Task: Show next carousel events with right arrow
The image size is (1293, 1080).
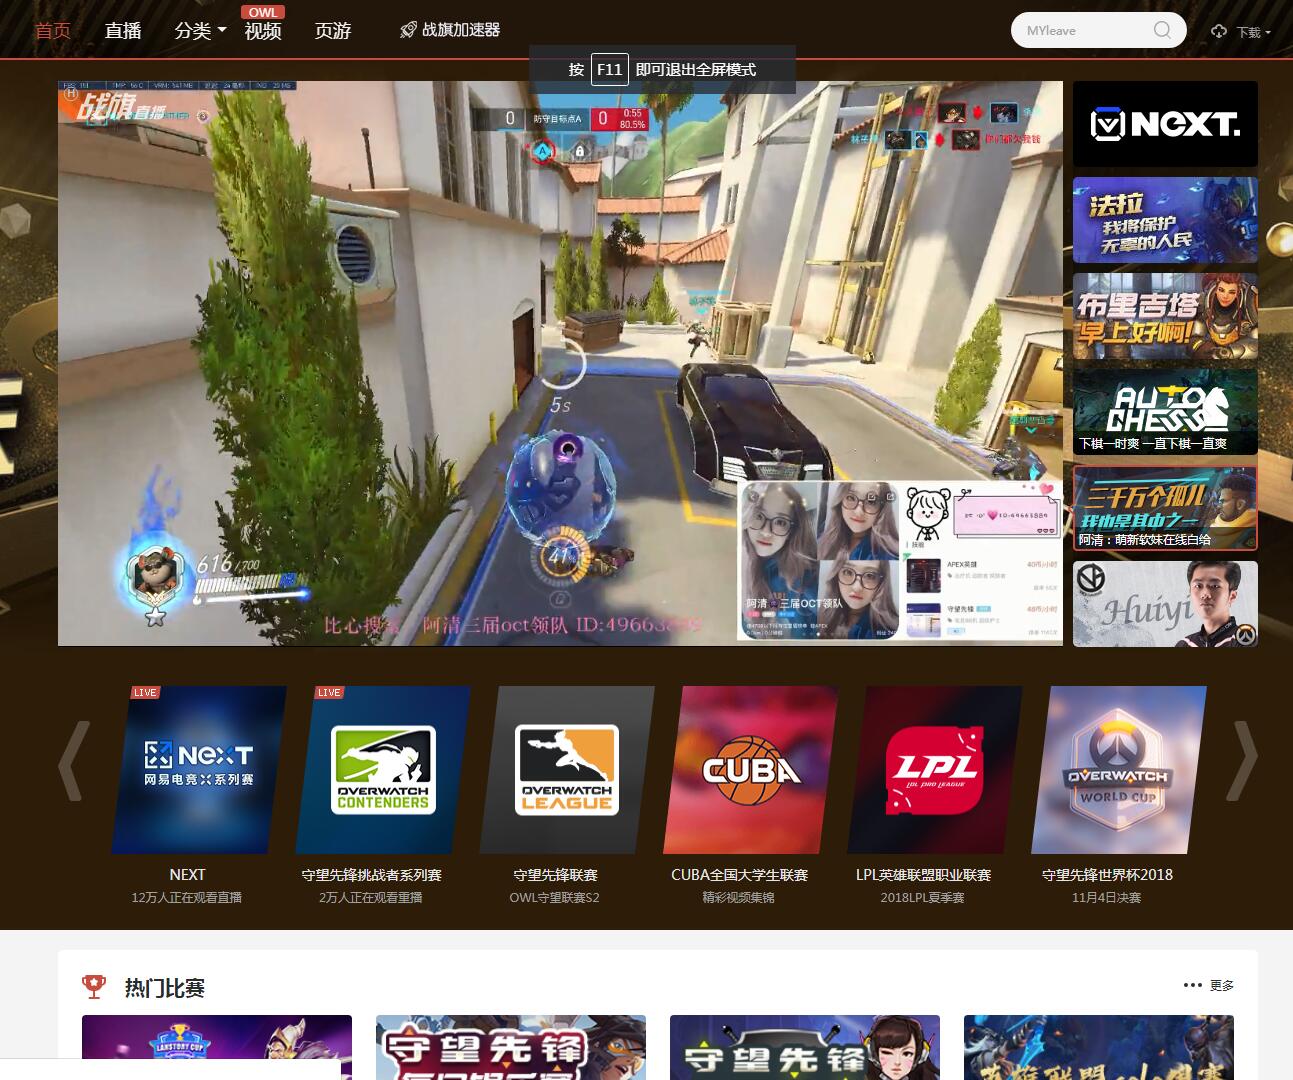Action: click(x=1242, y=762)
